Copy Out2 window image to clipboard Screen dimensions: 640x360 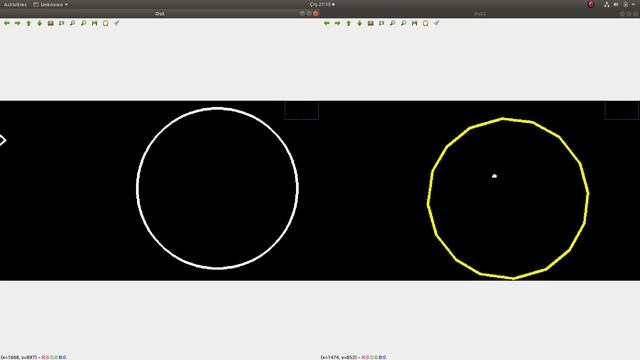coord(426,23)
